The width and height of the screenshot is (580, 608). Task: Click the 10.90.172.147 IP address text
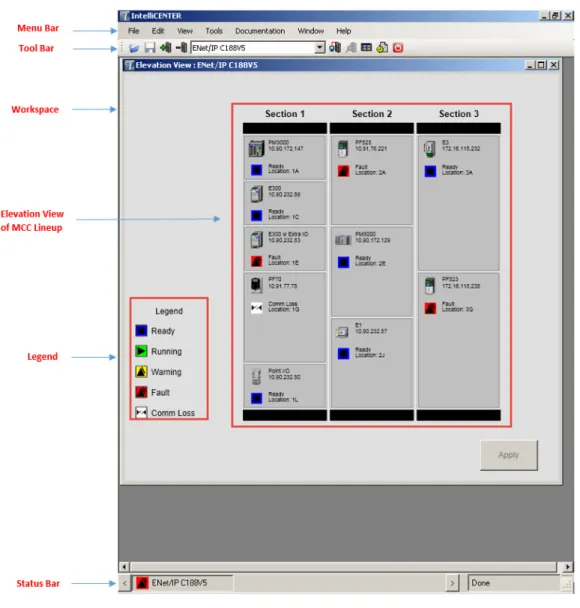pos(286,149)
